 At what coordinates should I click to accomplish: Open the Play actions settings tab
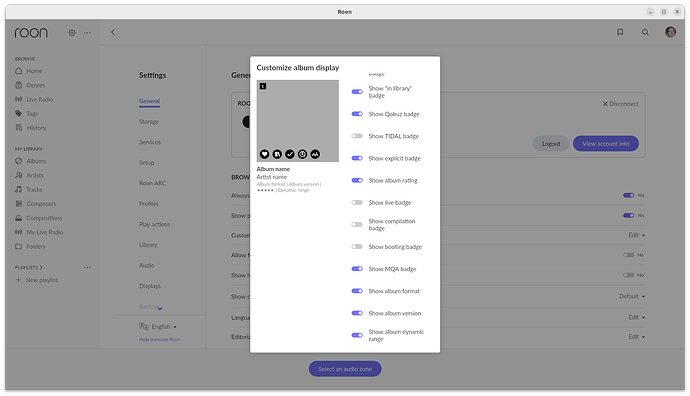coord(154,224)
